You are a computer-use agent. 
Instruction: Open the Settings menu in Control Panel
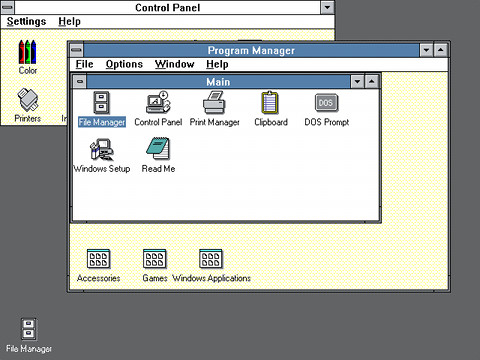point(26,21)
